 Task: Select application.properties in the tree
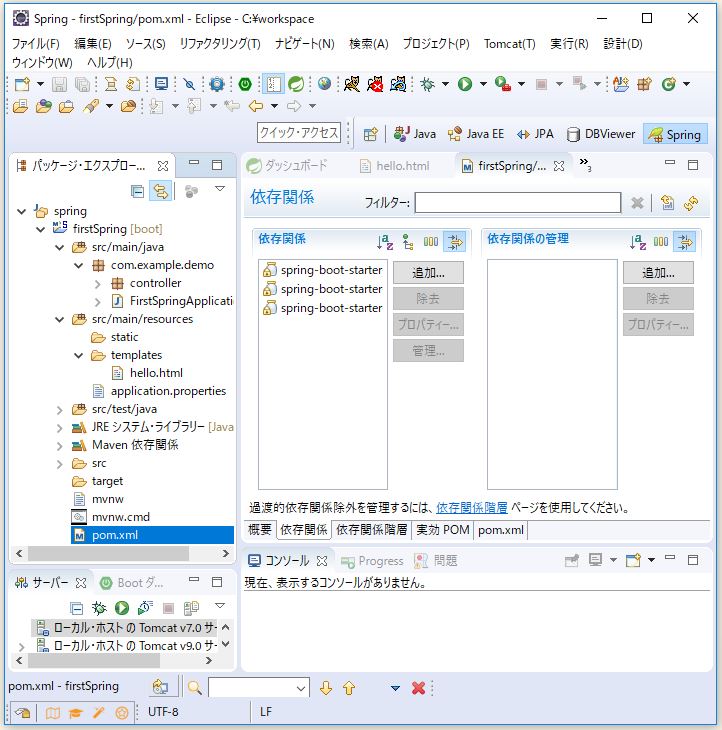pyautogui.click(x=159, y=391)
